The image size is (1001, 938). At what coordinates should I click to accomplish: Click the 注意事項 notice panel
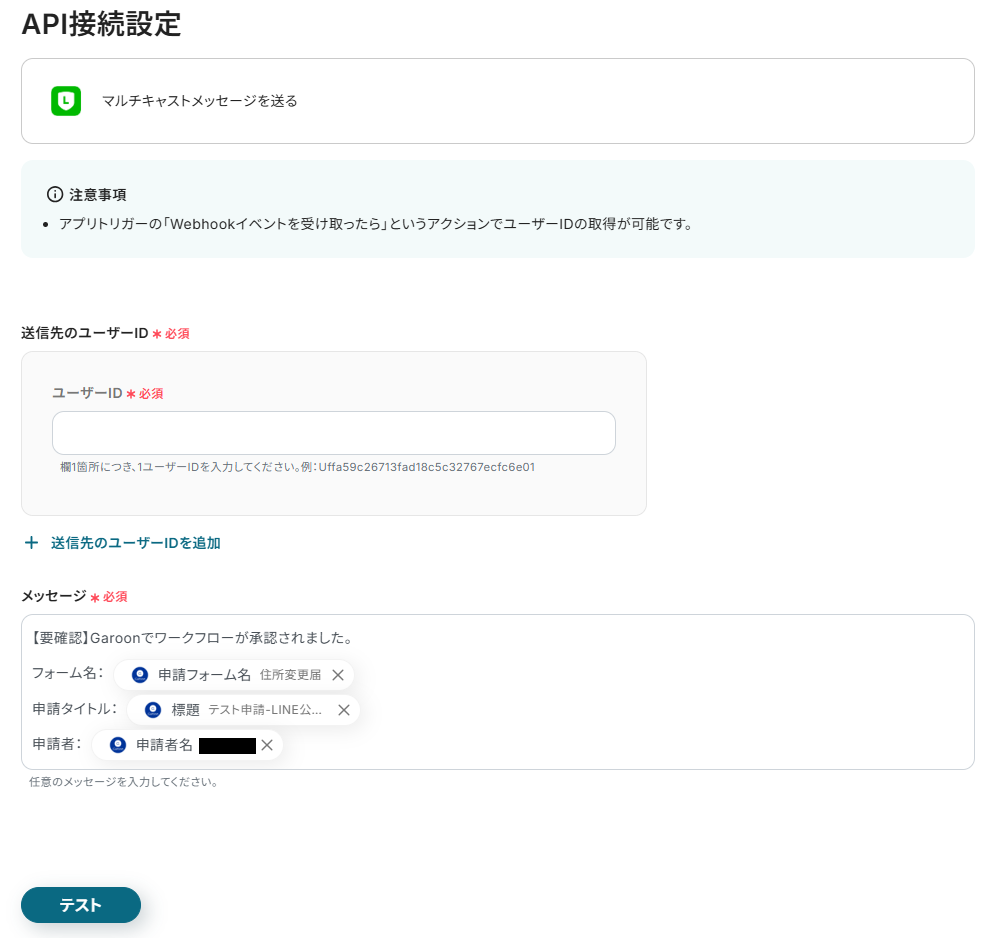[x=497, y=207]
